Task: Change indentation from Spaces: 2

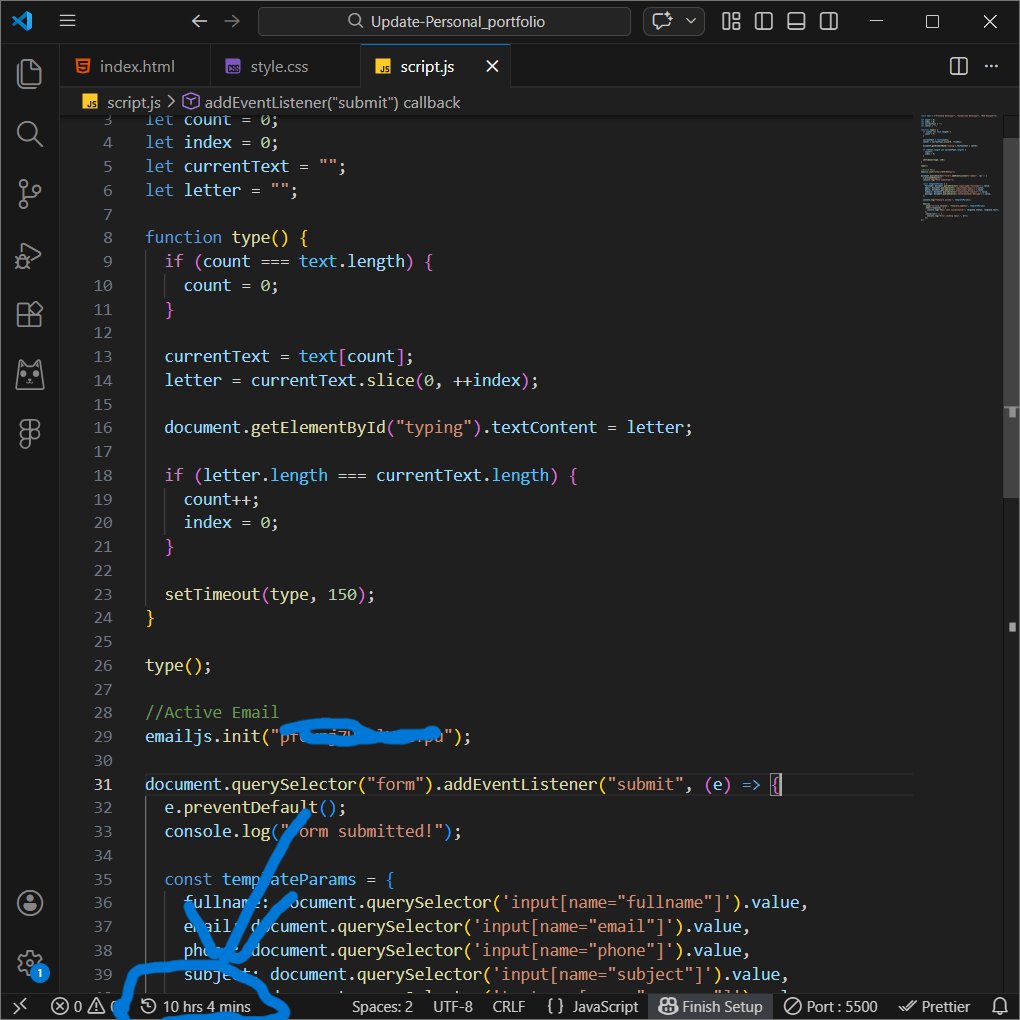Action: (x=382, y=1006)
